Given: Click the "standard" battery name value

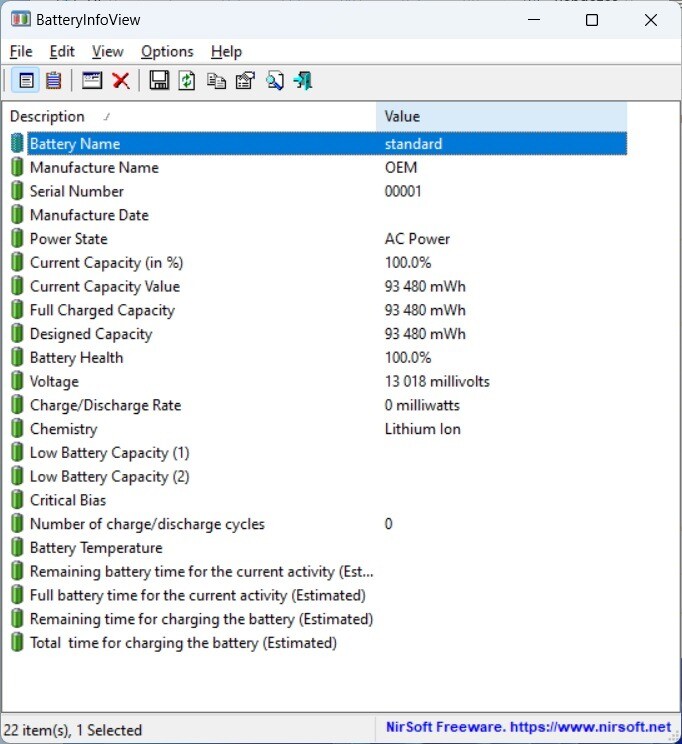Looking at the screenshot, I should tap(413, 143).
